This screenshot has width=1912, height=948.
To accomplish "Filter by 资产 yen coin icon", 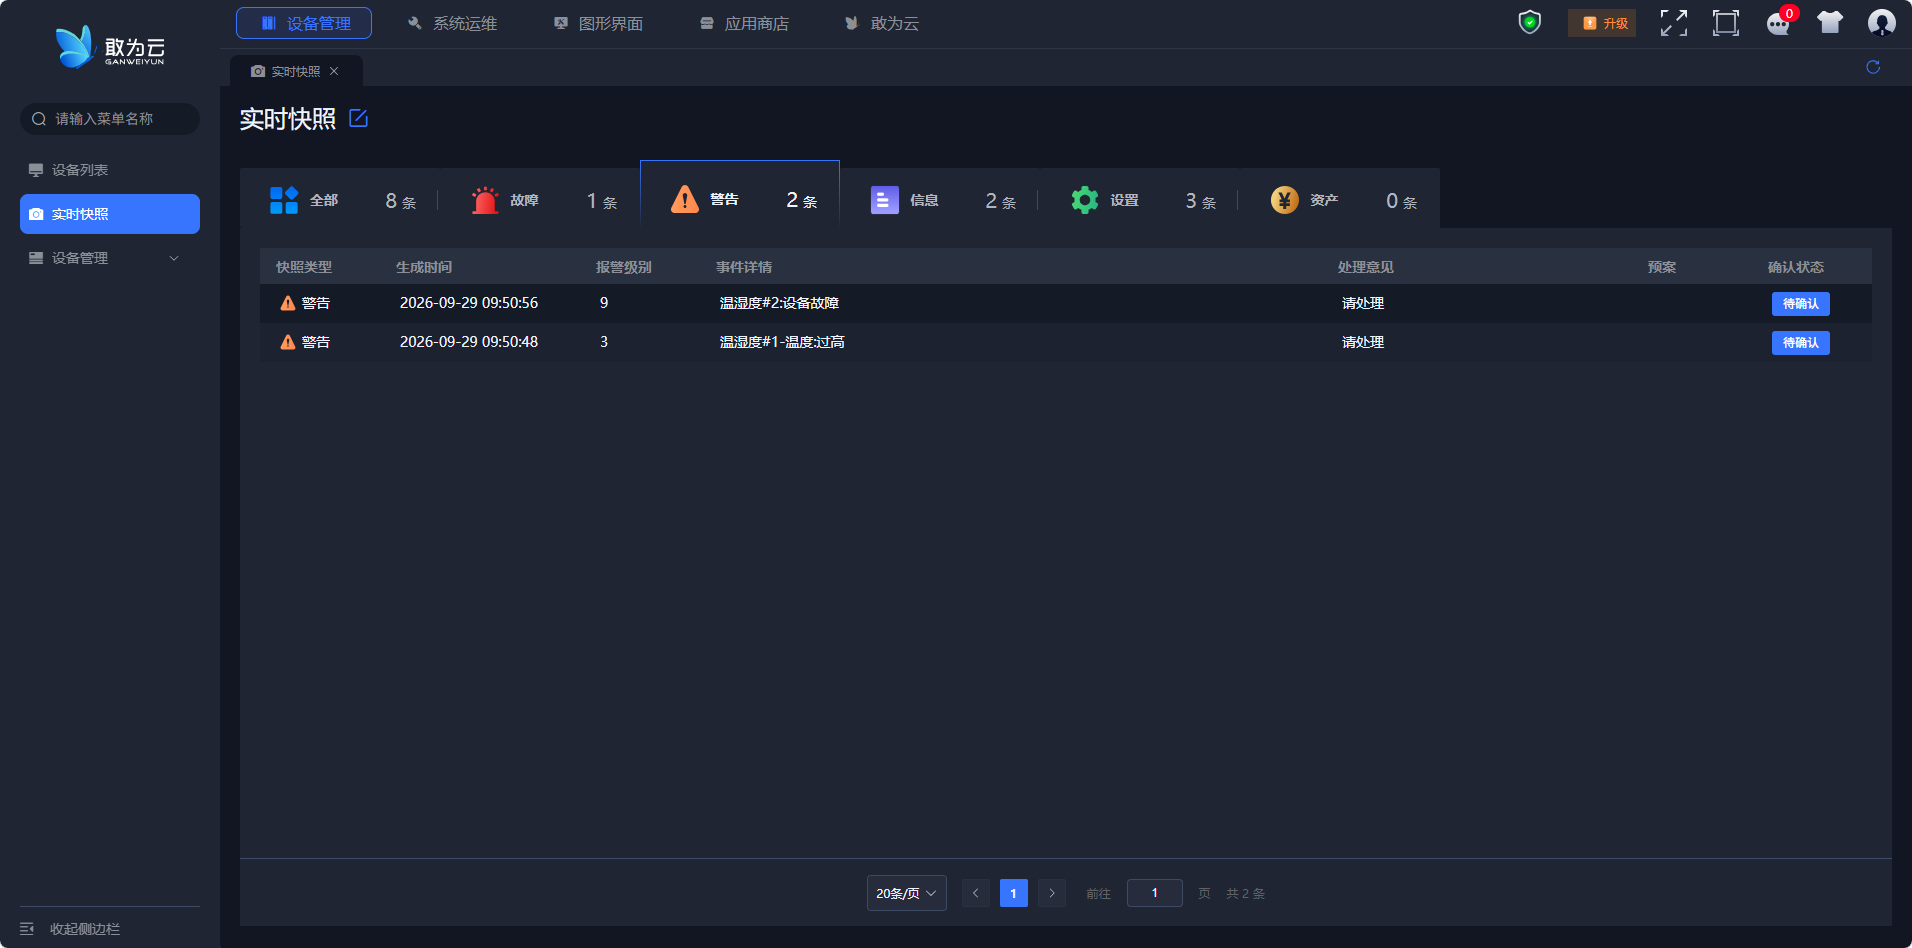I will pyautogui.click(x=1285, y=200).
